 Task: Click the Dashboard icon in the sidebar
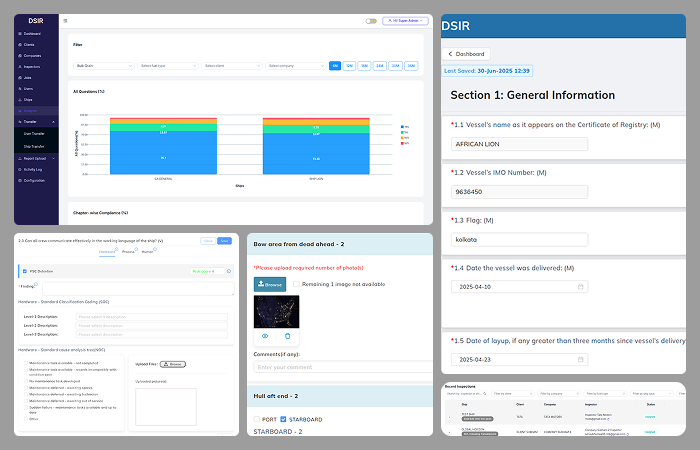[x=20, y=34]
